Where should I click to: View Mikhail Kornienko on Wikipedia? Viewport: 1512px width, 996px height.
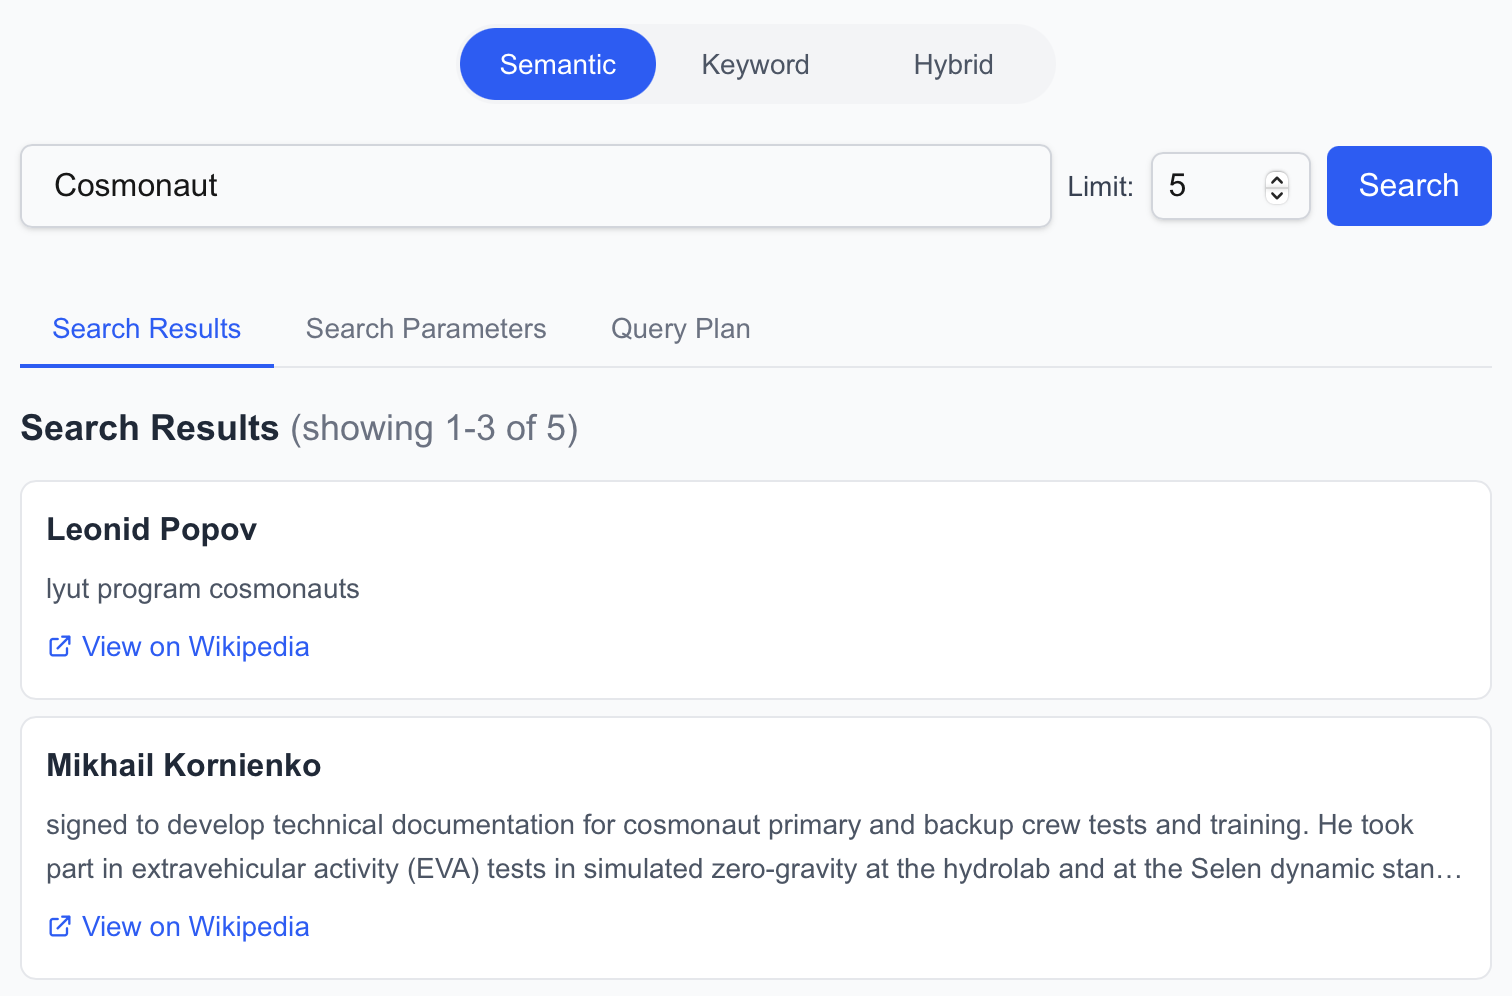pyautogui.click(x=196, y=926)
